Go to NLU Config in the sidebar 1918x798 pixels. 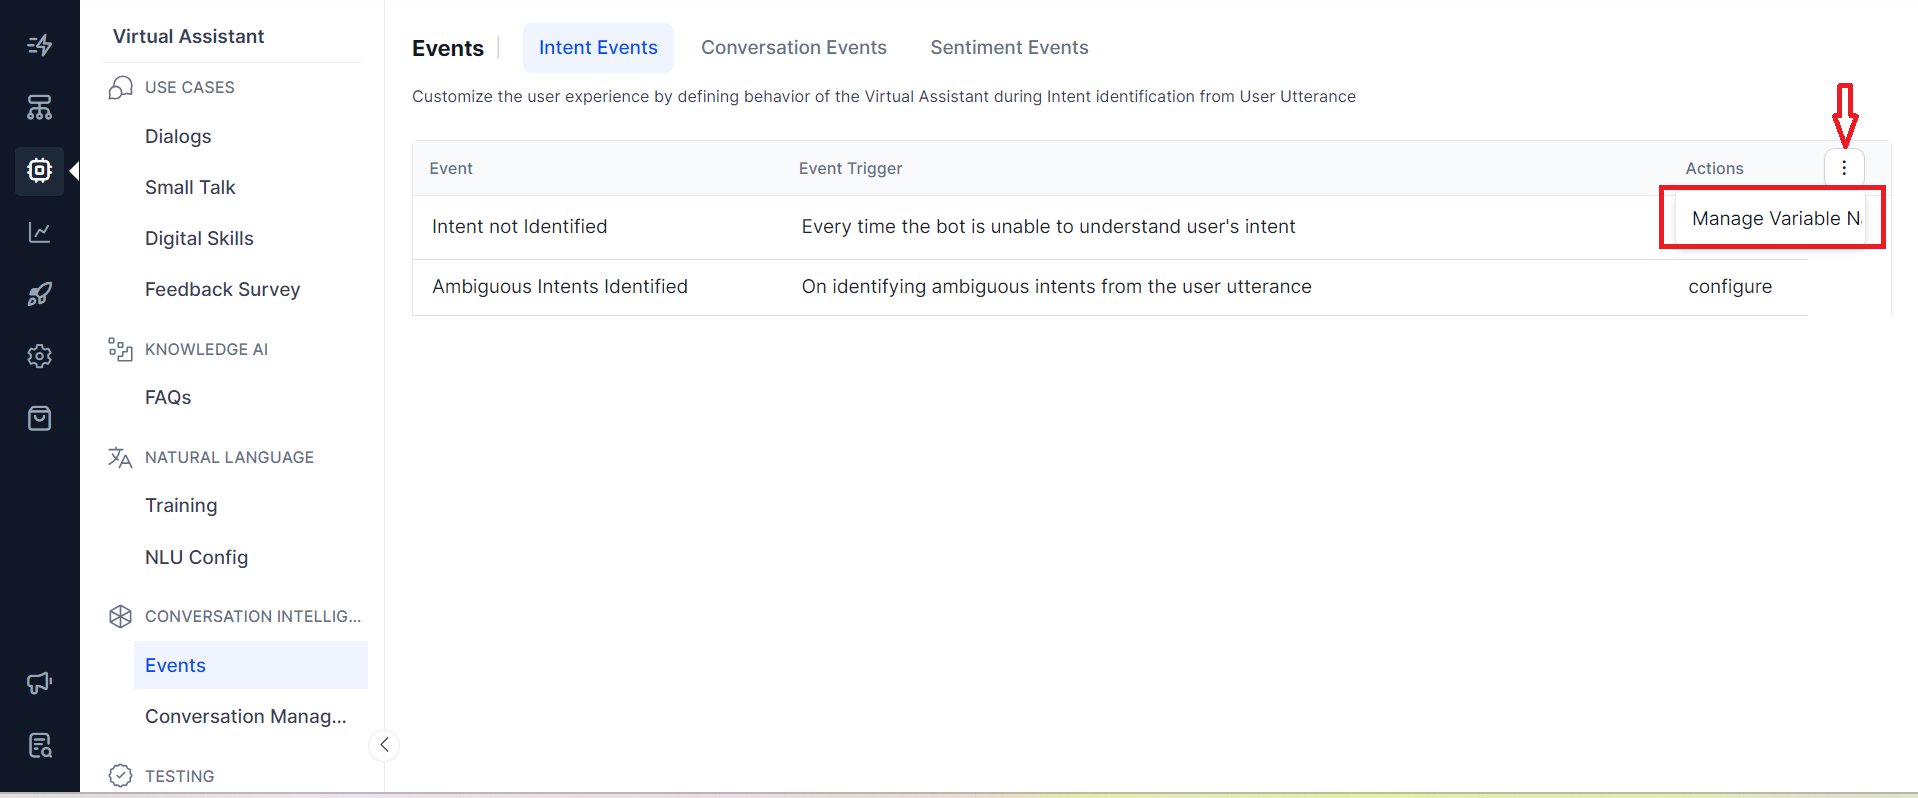(196, 557)
